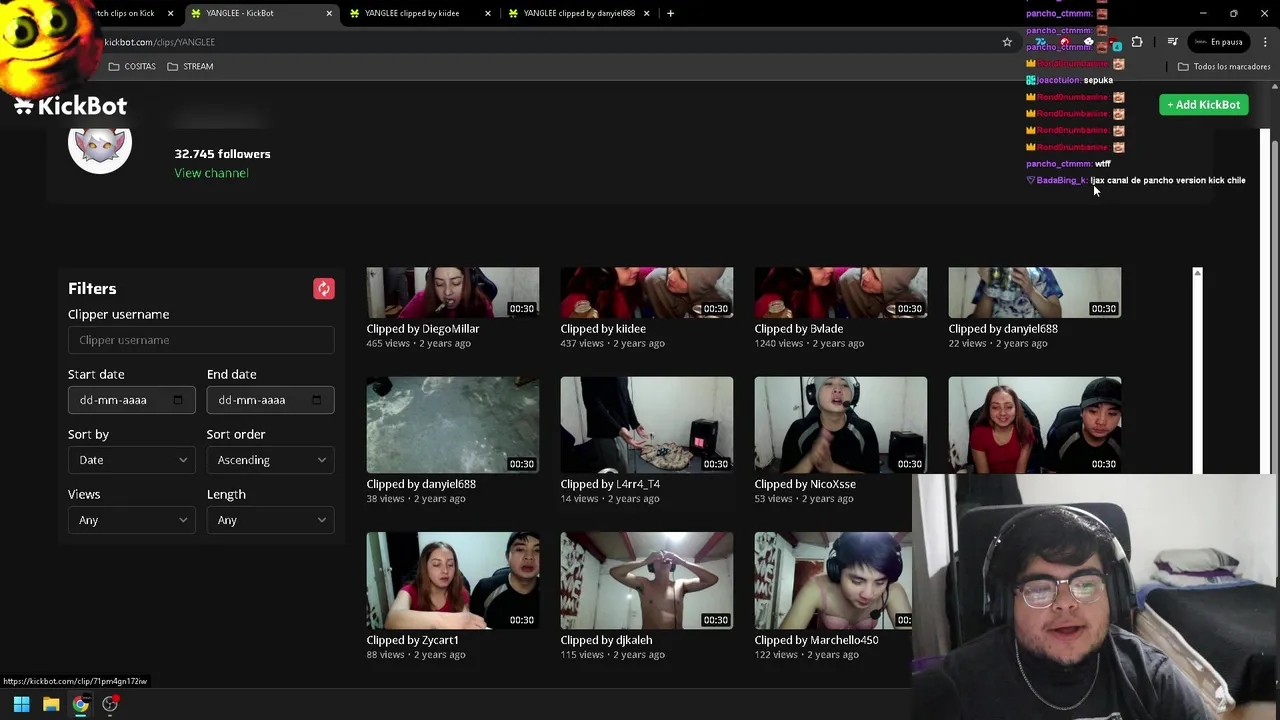This screenshot has height=720, width=1280.
Task: Open the COSITAS bookmarks folder
Action: (x=132, y=66)
